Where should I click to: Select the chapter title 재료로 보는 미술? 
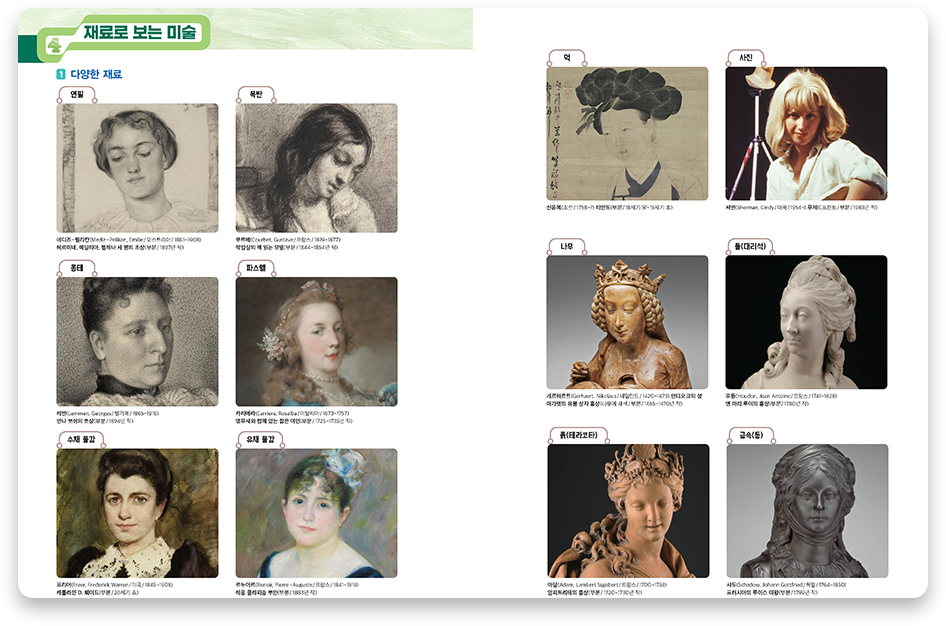coord(140,31)
